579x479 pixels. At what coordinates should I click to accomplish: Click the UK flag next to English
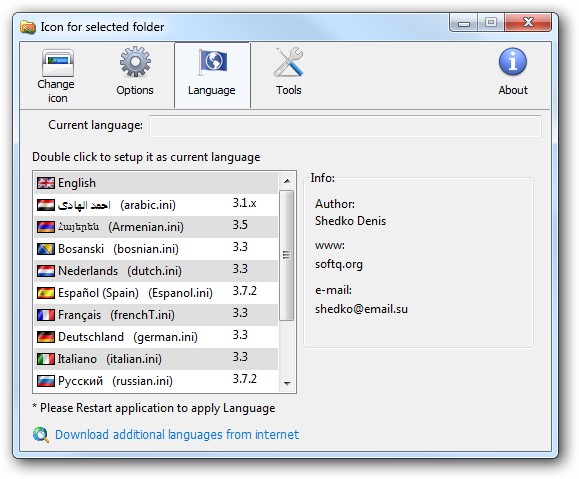click(46, 183)
